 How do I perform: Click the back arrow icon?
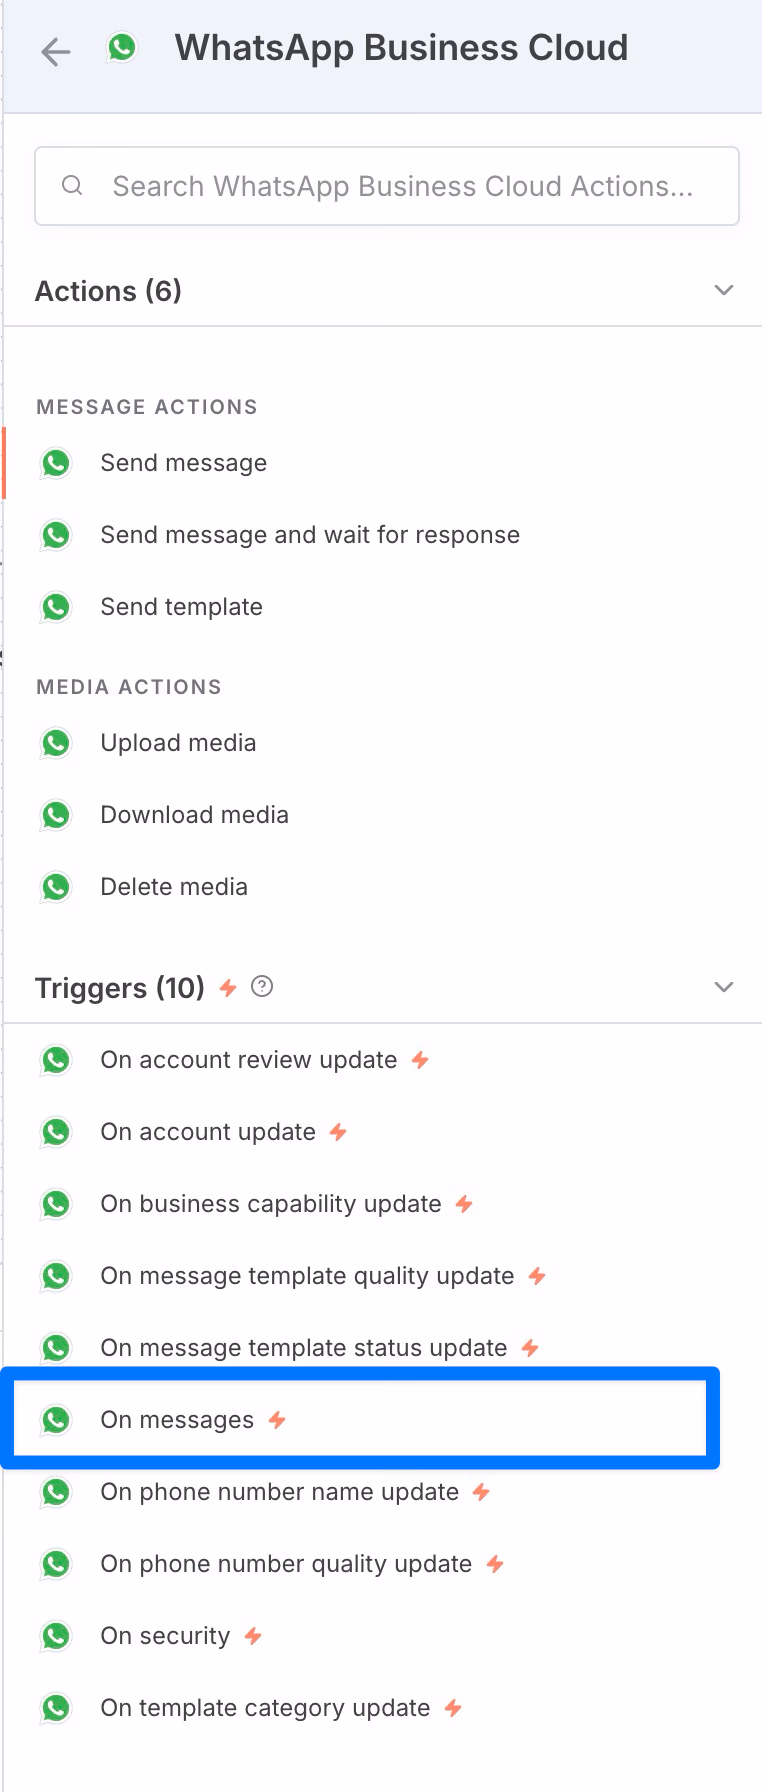[x=56, y=51]
